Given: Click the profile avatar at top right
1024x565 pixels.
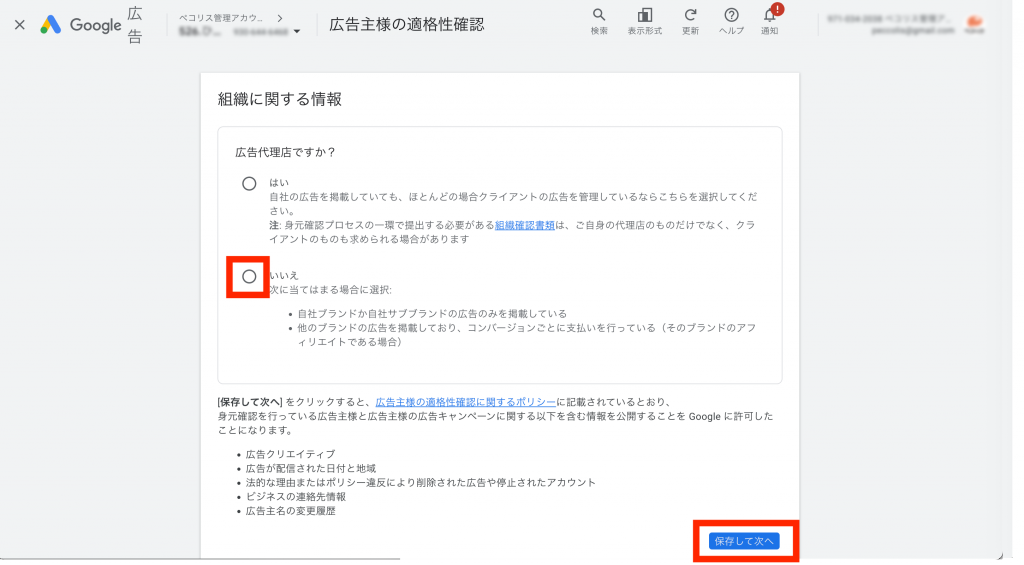Looking at the screenshot, I should pos(972,24).
